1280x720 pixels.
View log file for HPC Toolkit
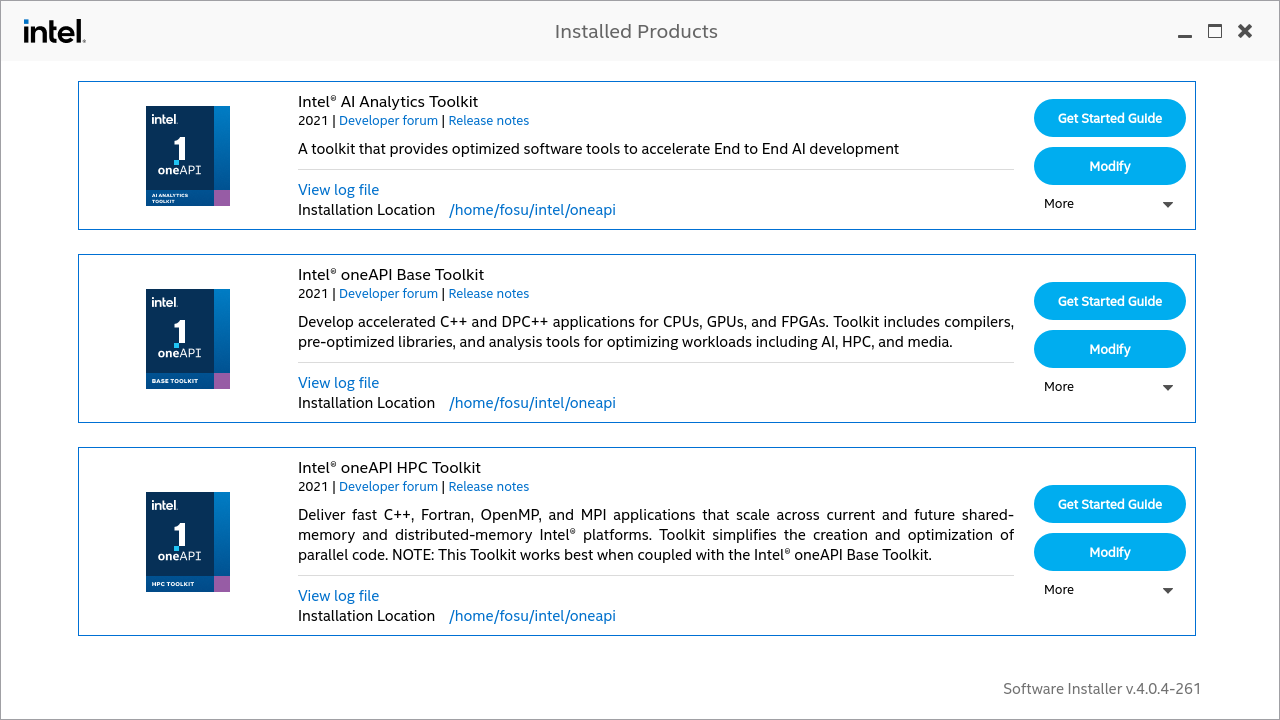pyautogui.click(x=338, y=596)
